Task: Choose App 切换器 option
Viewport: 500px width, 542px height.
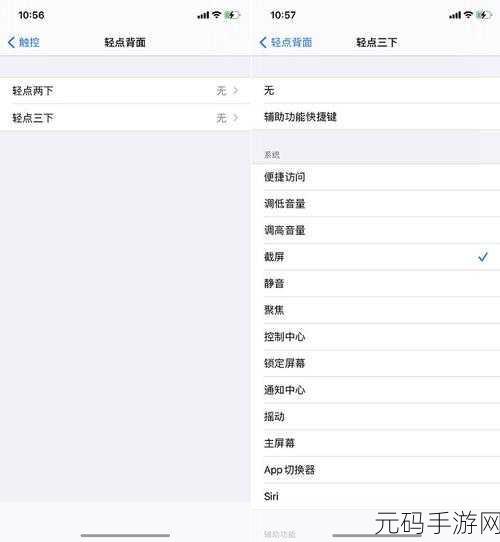Action: pyautogui.click(x=376, y=470)
